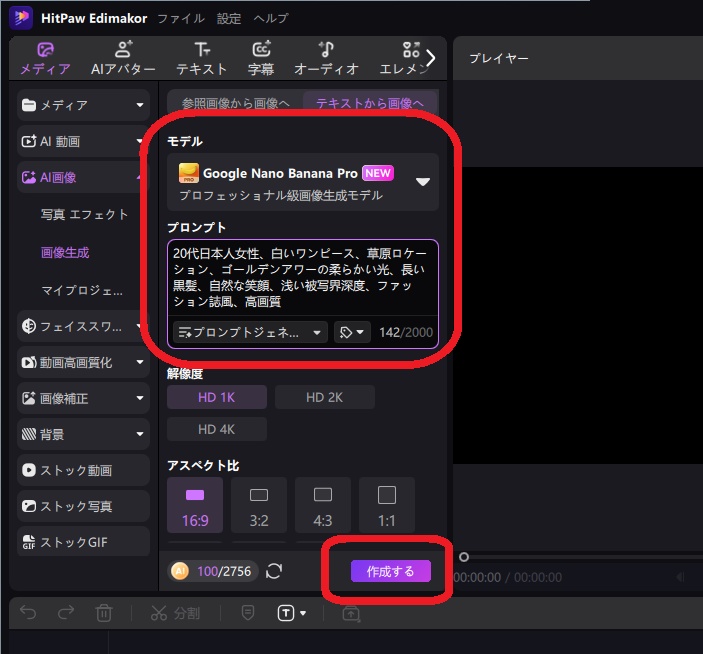
Task: Click the ストックGIF file icon
Action: point(29,542)
